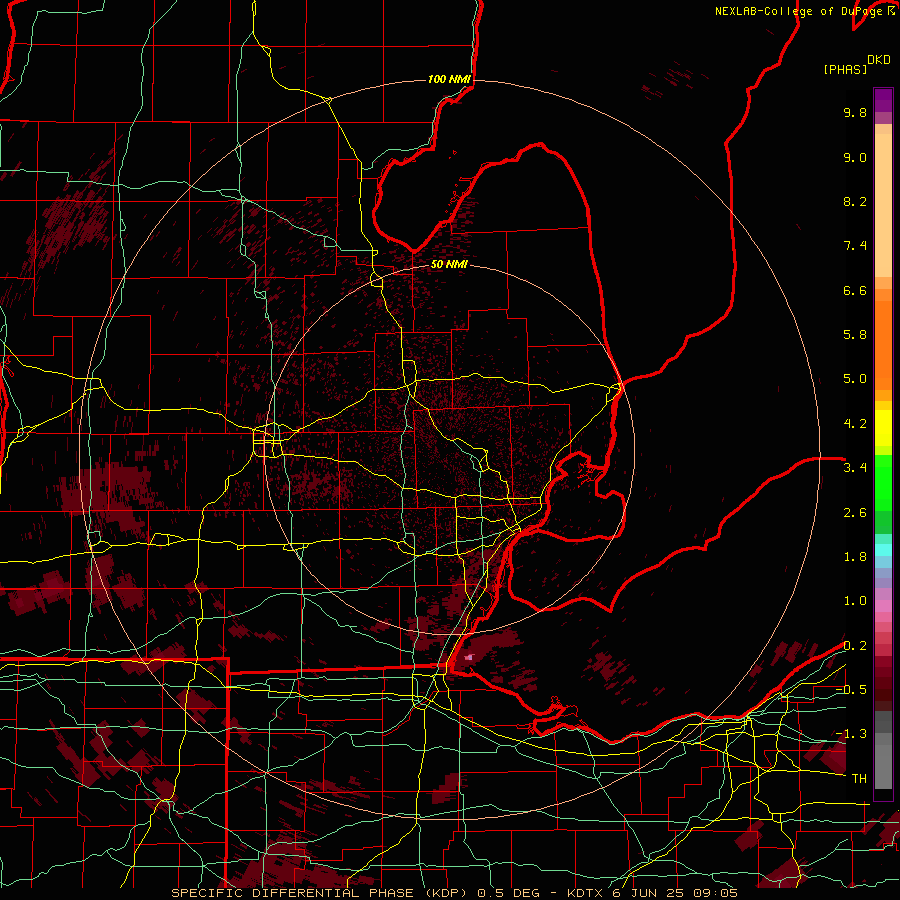
Task: Pick the orange band of the color bar
Action: 883,344
